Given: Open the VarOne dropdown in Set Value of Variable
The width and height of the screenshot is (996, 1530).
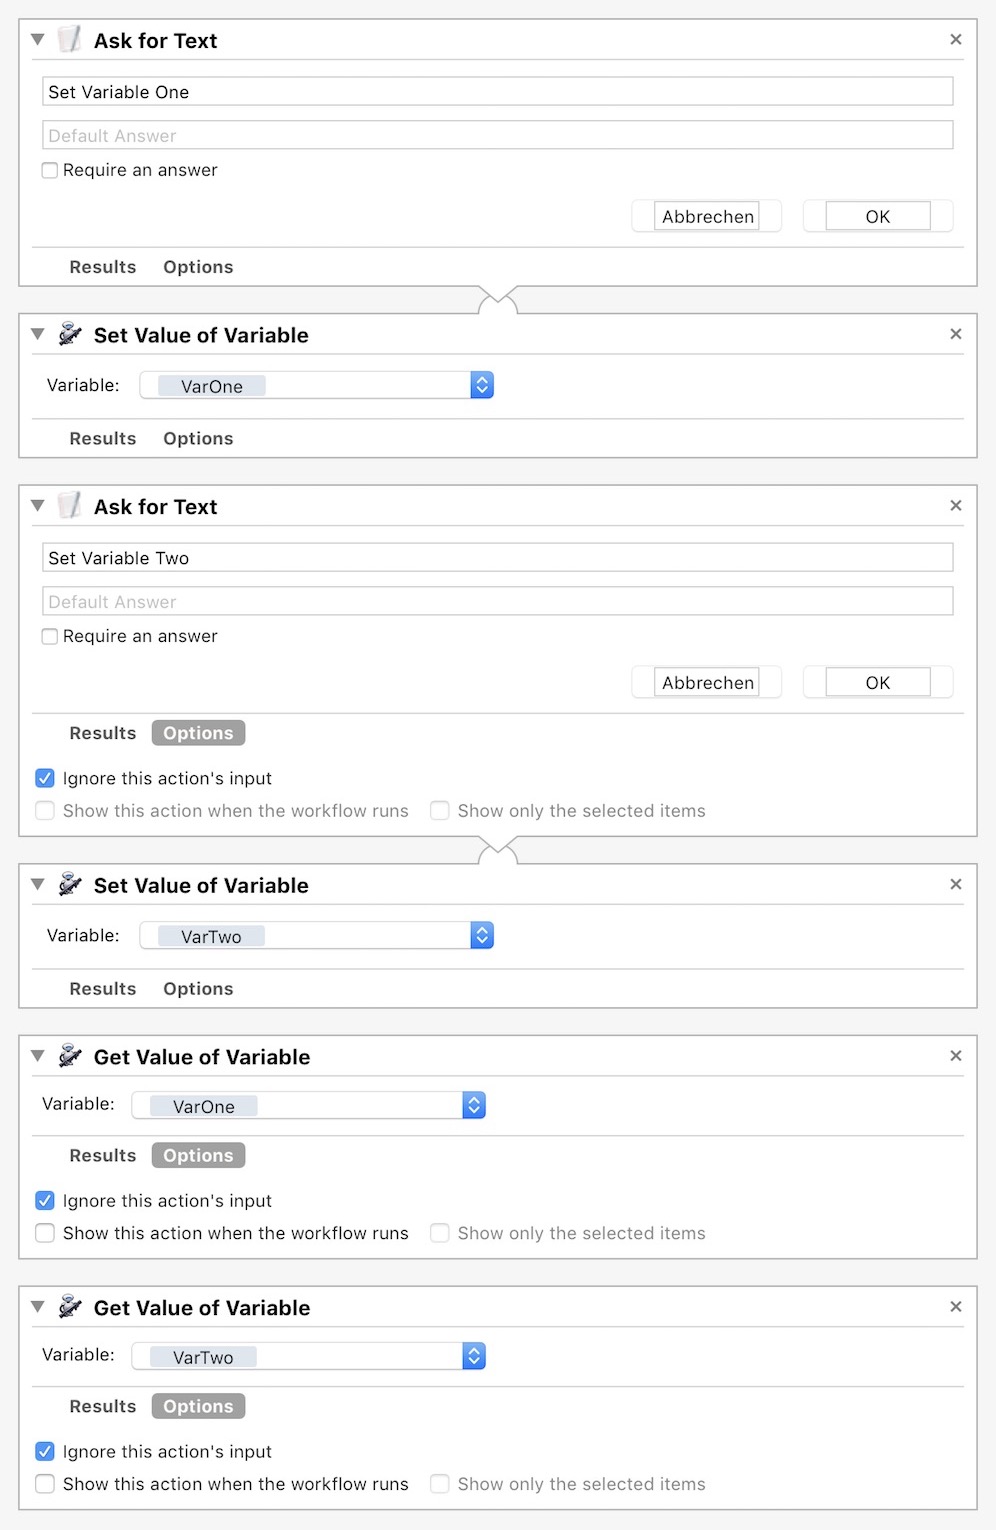Looking at the screenshot, I should [481, 386].
